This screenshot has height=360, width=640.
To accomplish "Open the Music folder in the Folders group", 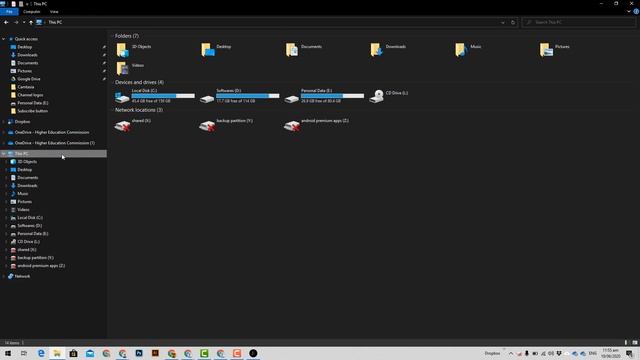I will (x=468, y=49).
